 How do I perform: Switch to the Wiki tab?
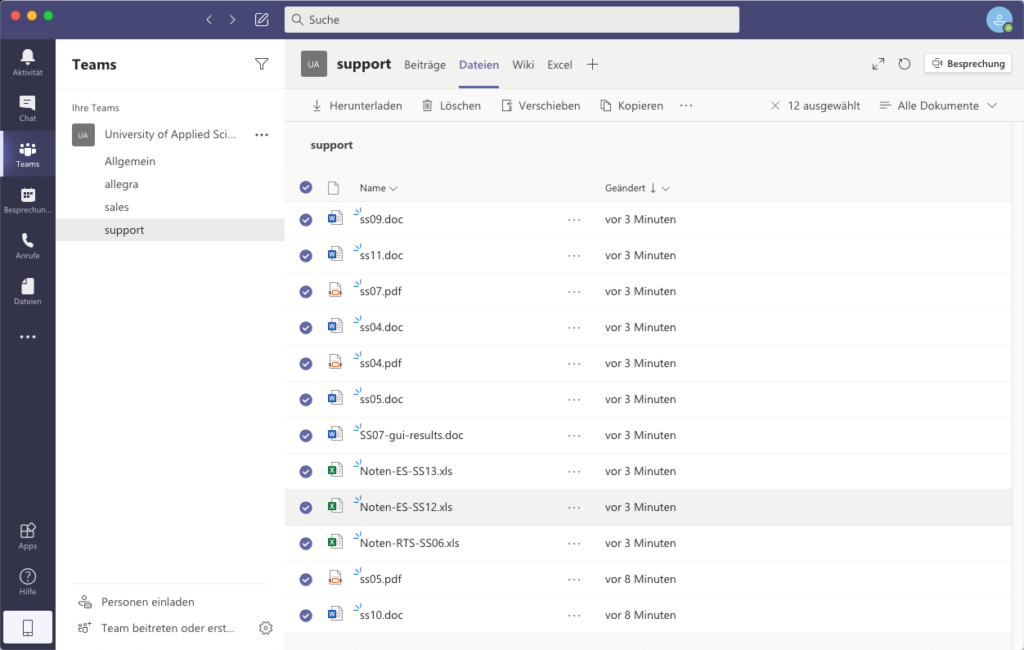point(523,64)
